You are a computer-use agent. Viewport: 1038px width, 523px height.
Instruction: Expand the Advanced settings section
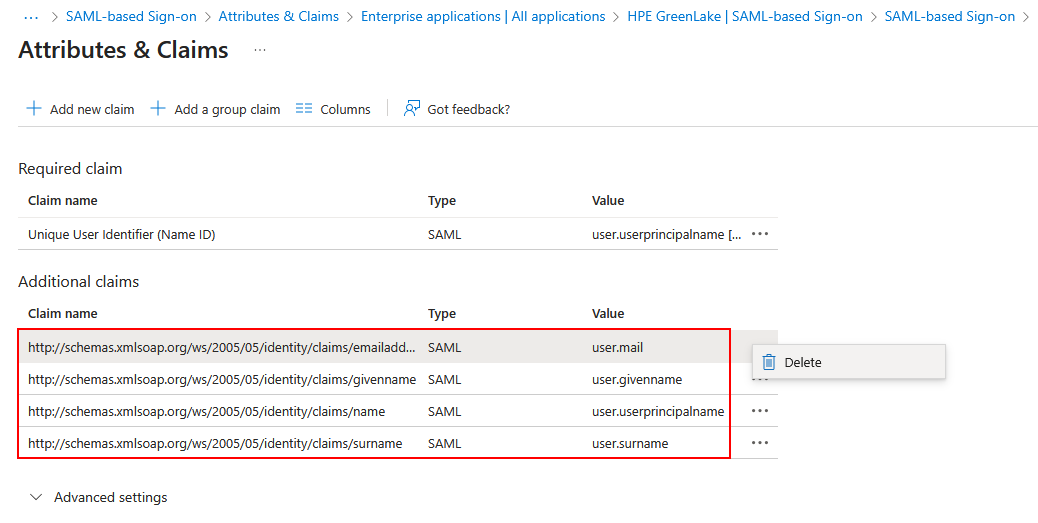coord(98,497)
